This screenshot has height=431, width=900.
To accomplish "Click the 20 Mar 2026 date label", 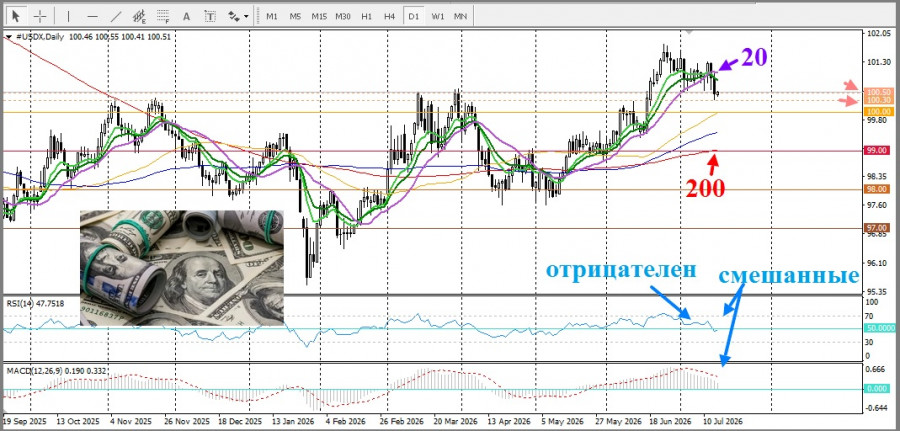I will click(x=456, y=420).
